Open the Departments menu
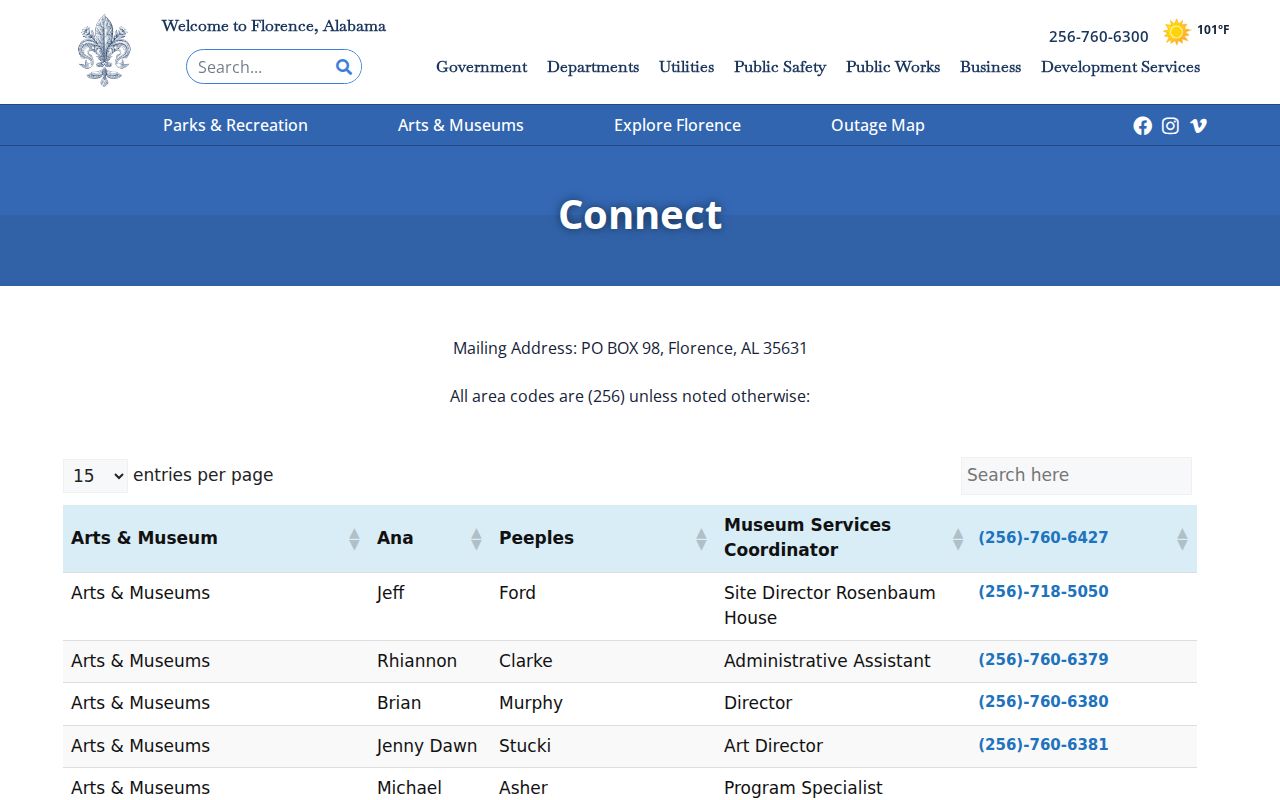The image size is (1280, 800). pyautogui.click(x=593, y=67)
